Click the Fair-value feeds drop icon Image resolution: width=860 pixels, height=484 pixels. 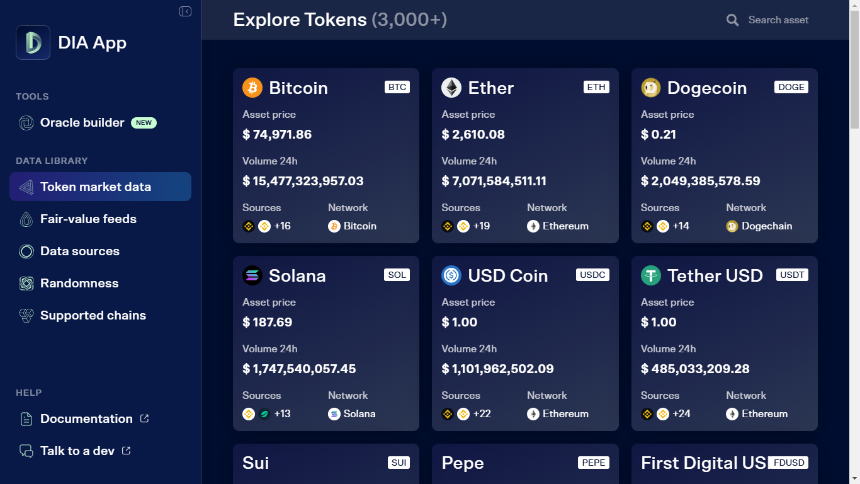click(x=26, y=219)
